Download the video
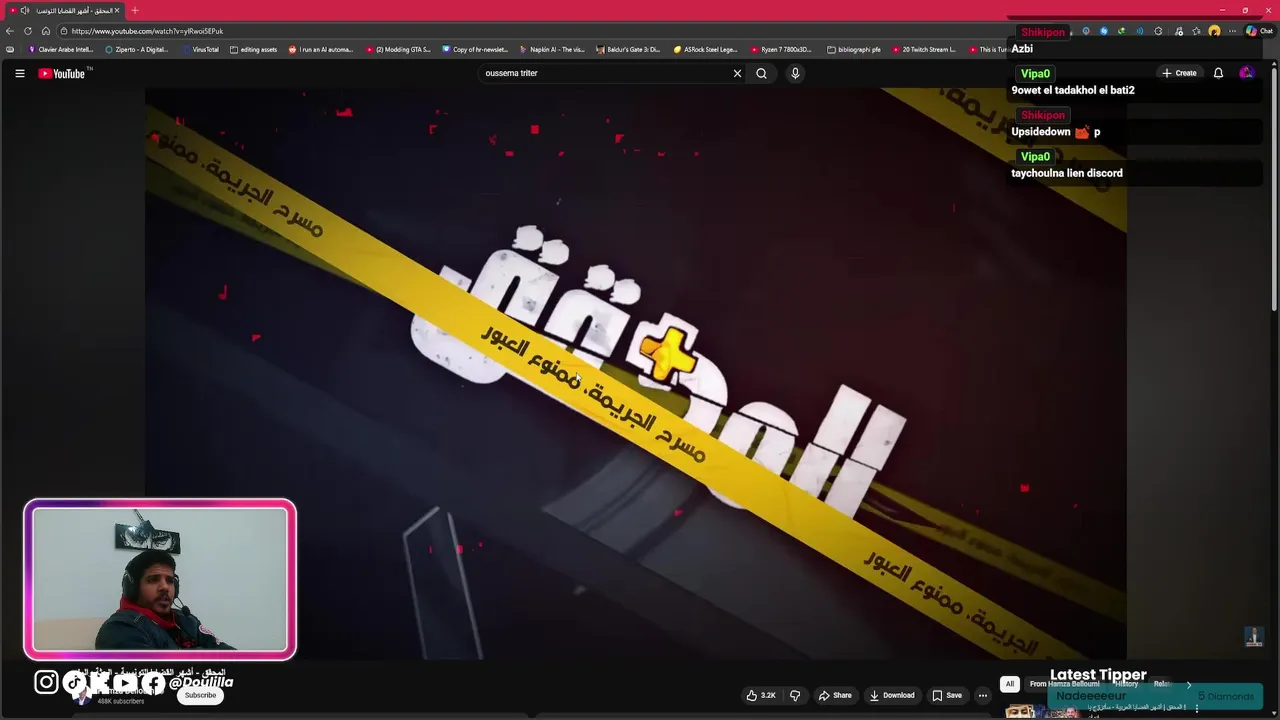 pyautogui.click(x=892, y=695)
